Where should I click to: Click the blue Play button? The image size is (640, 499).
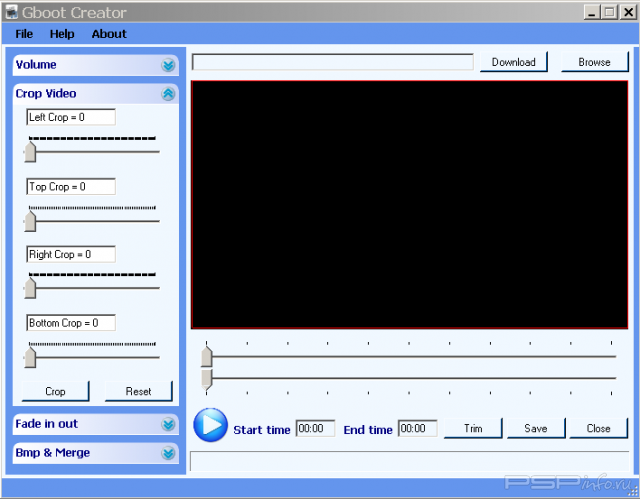(210, 425)
